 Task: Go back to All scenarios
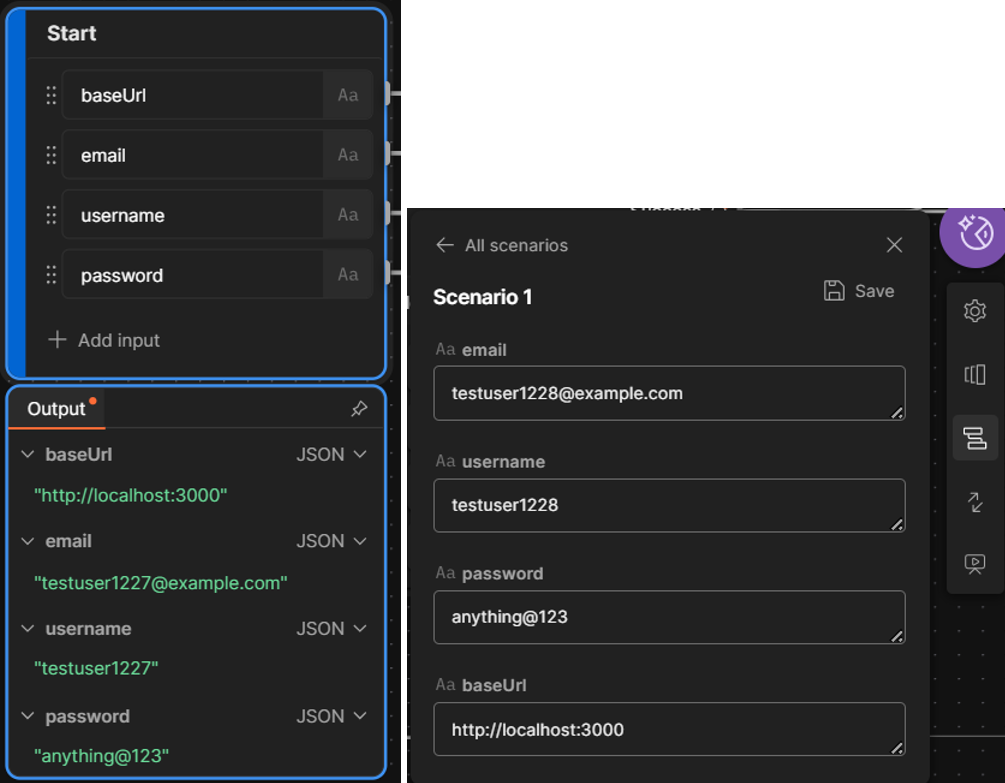502,246
